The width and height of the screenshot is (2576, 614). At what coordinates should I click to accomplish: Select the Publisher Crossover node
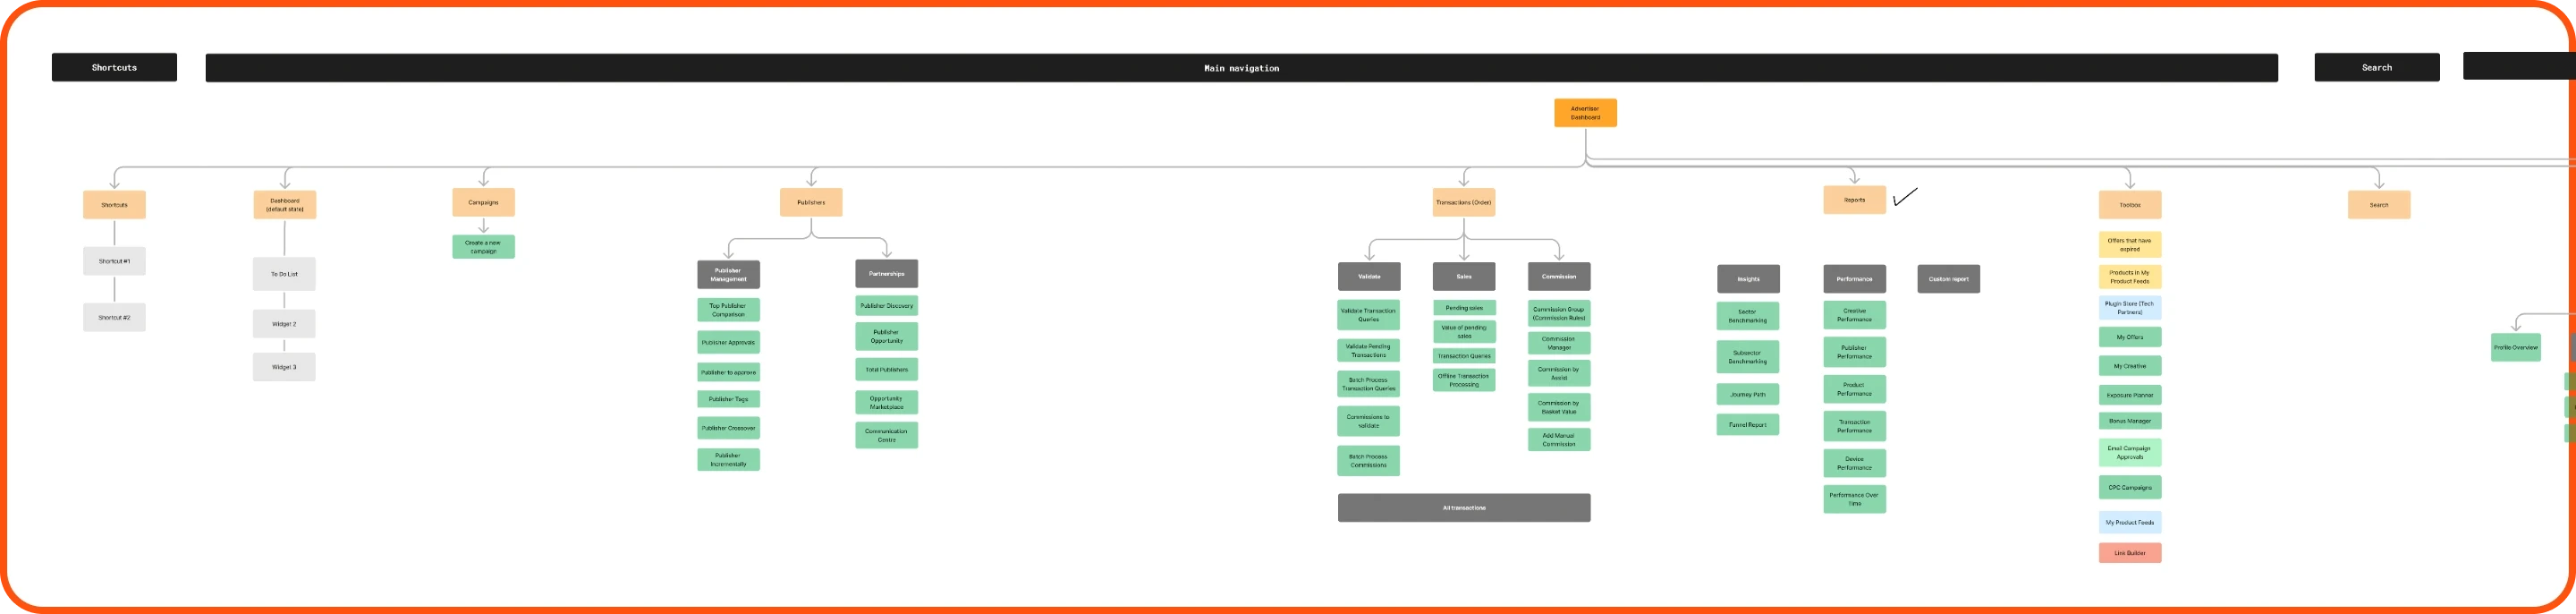[728, 428]
